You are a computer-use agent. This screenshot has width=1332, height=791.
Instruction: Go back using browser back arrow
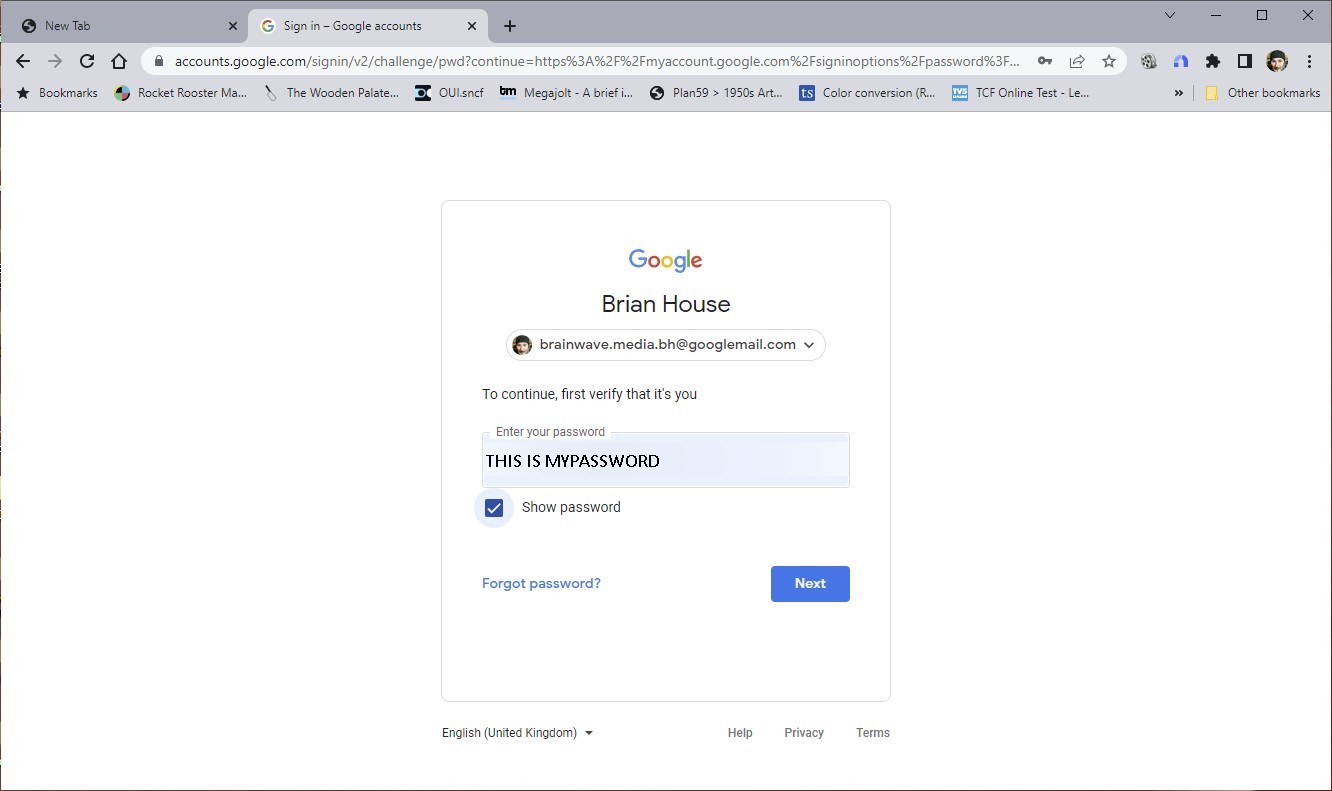[23, 61]
